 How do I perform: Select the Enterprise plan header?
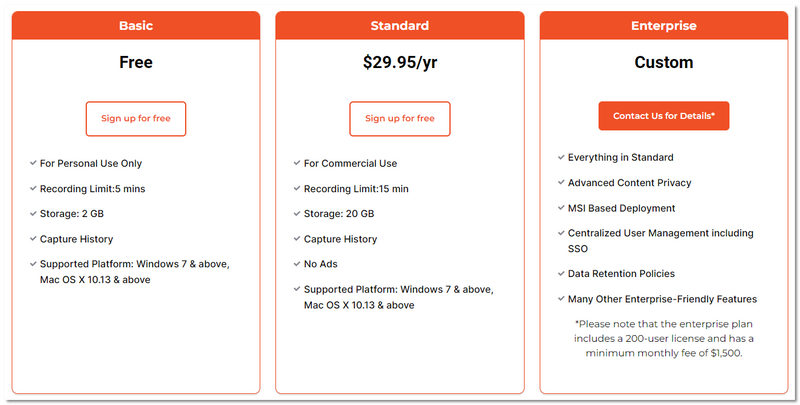point(663,25)
